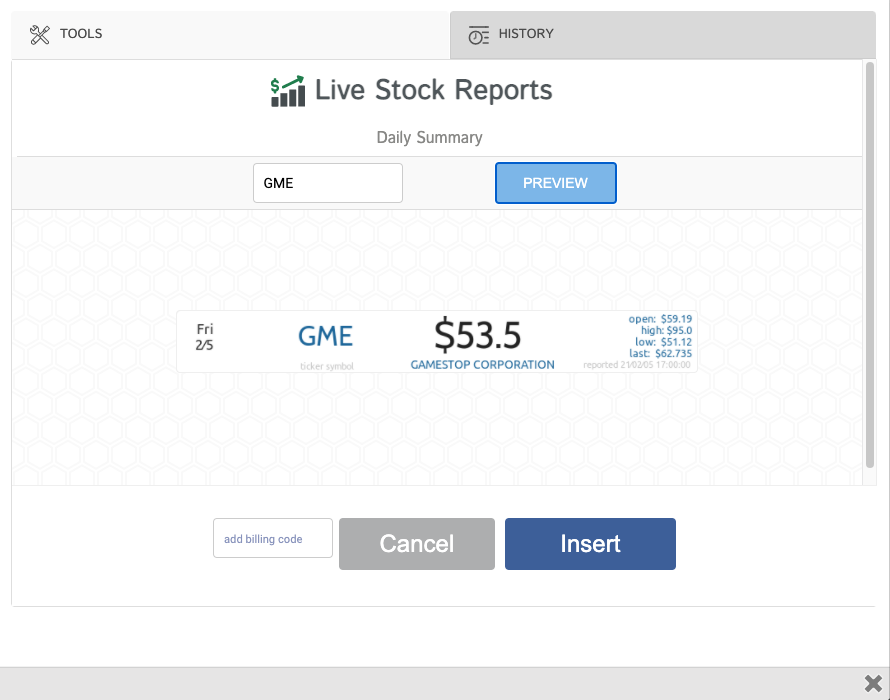Open the Tools tab
Screen dimensions: 890x700
(230, 35)
